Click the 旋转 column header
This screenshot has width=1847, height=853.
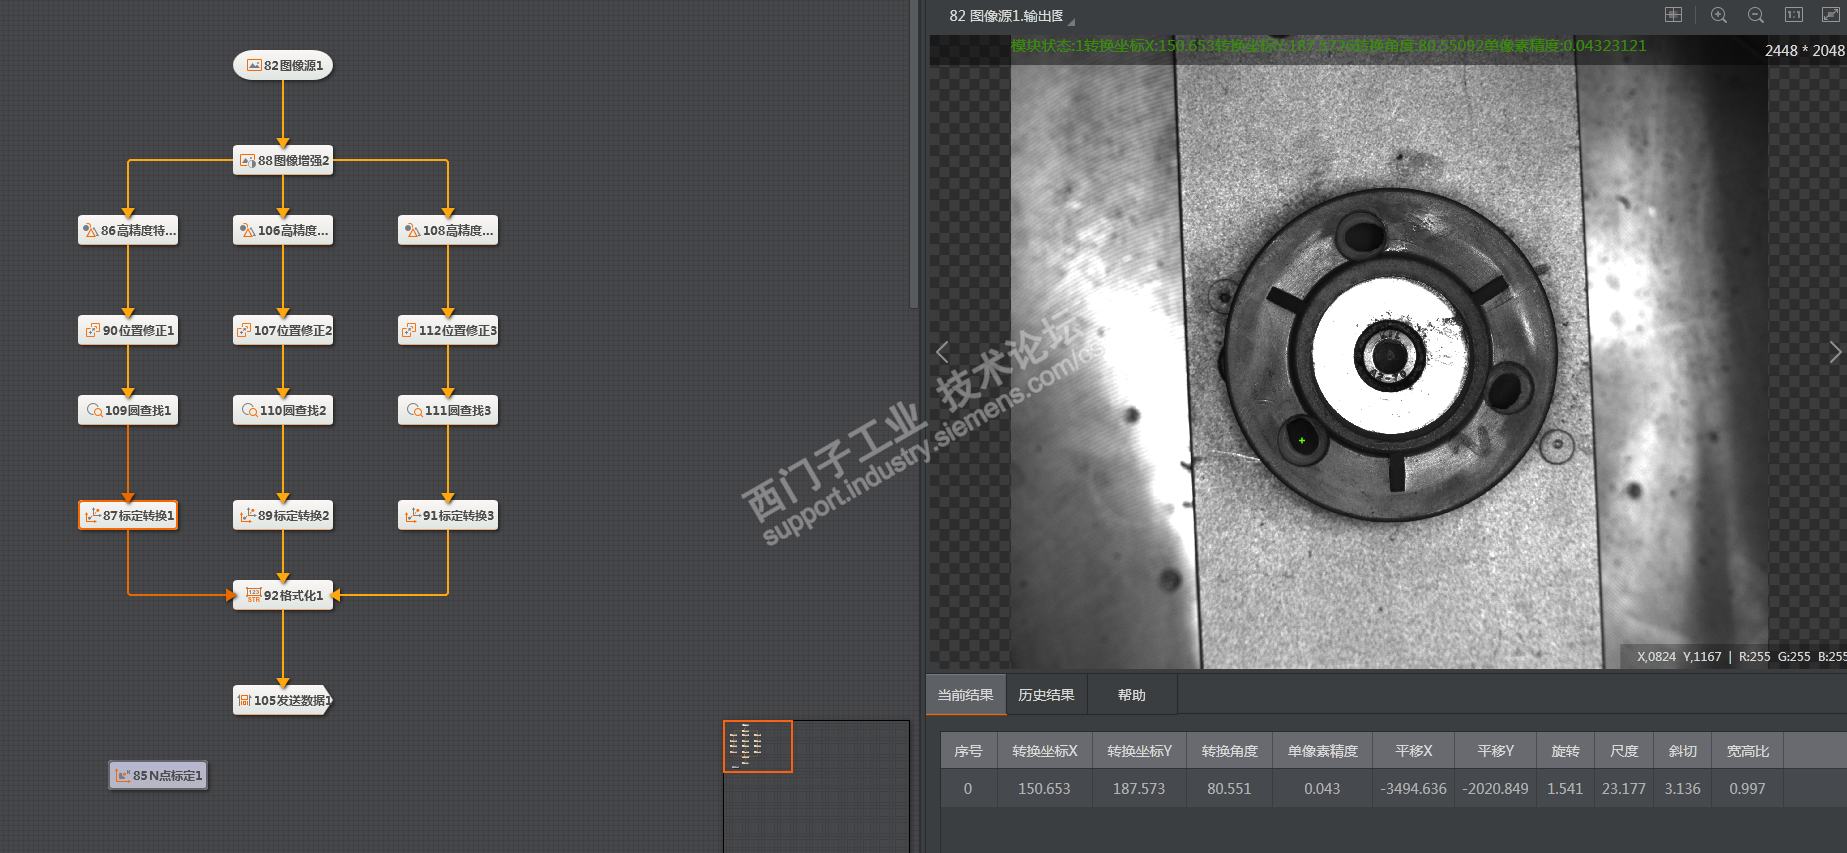coord(1565,751)
